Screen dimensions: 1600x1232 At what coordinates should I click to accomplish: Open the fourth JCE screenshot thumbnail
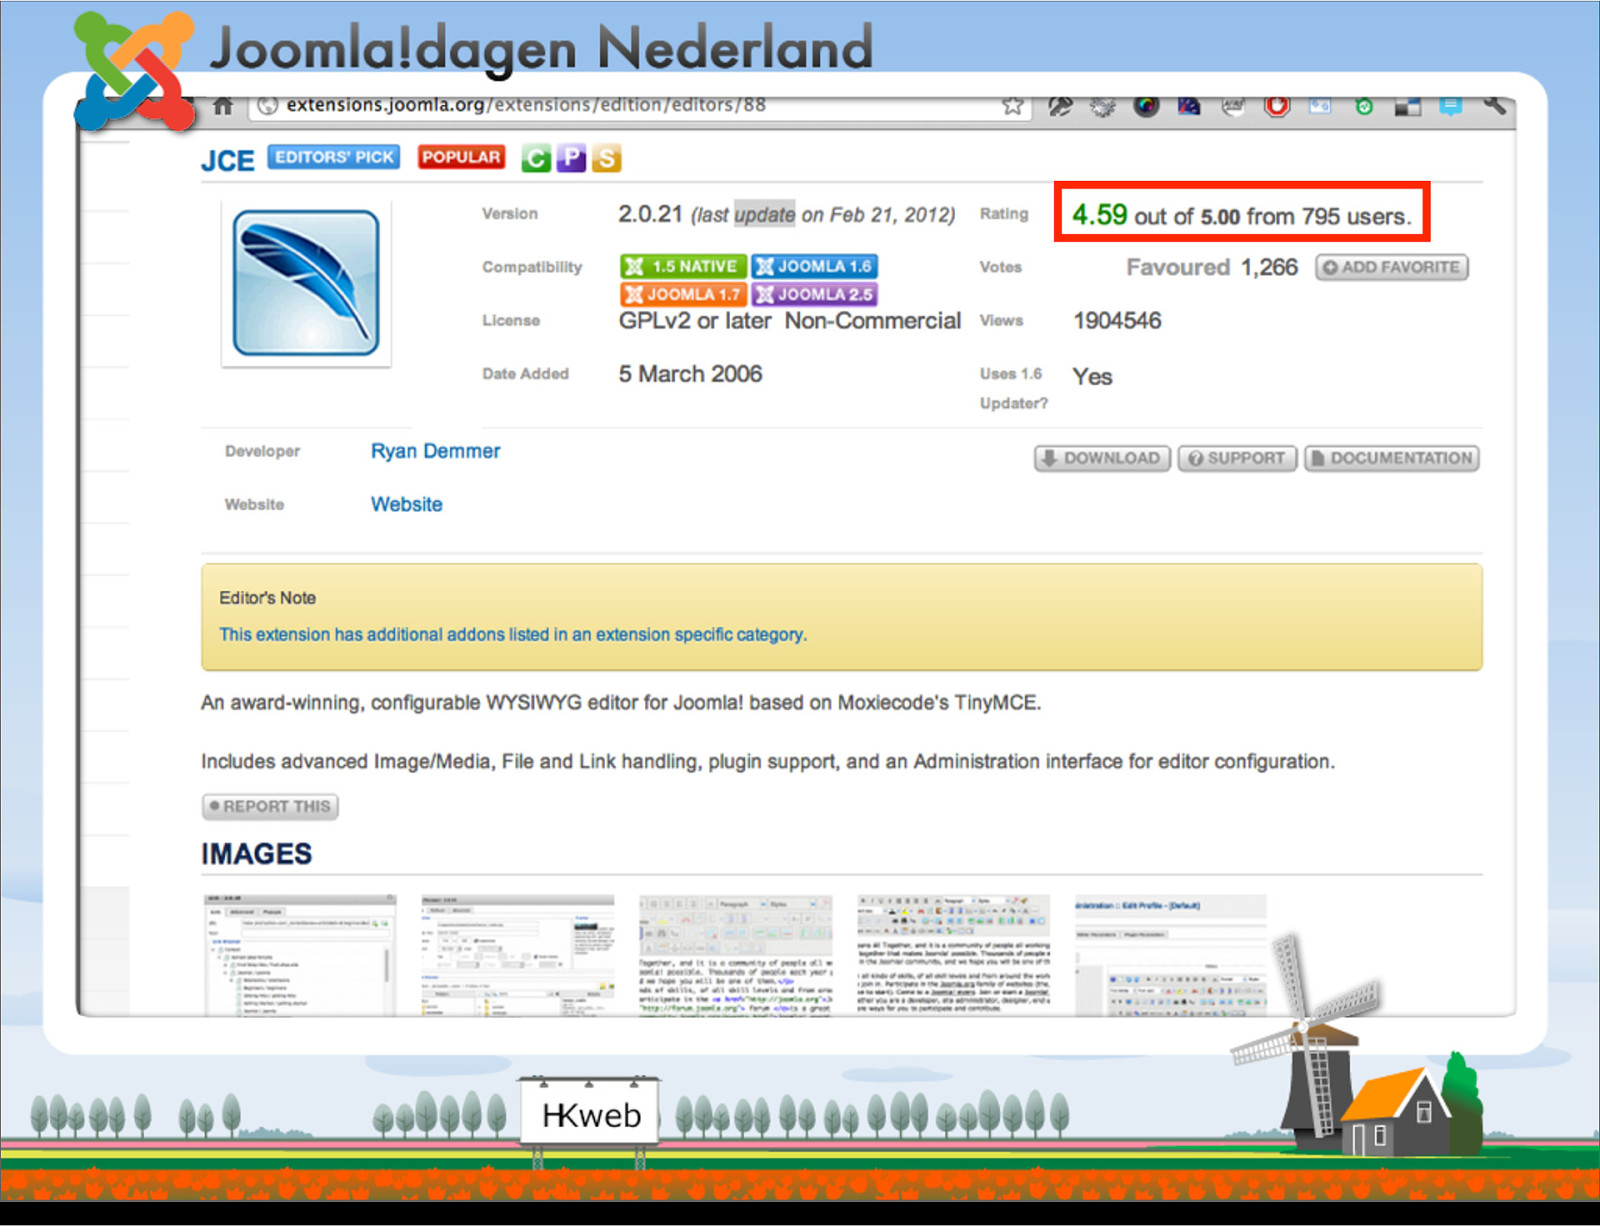(x=954, y=955)
